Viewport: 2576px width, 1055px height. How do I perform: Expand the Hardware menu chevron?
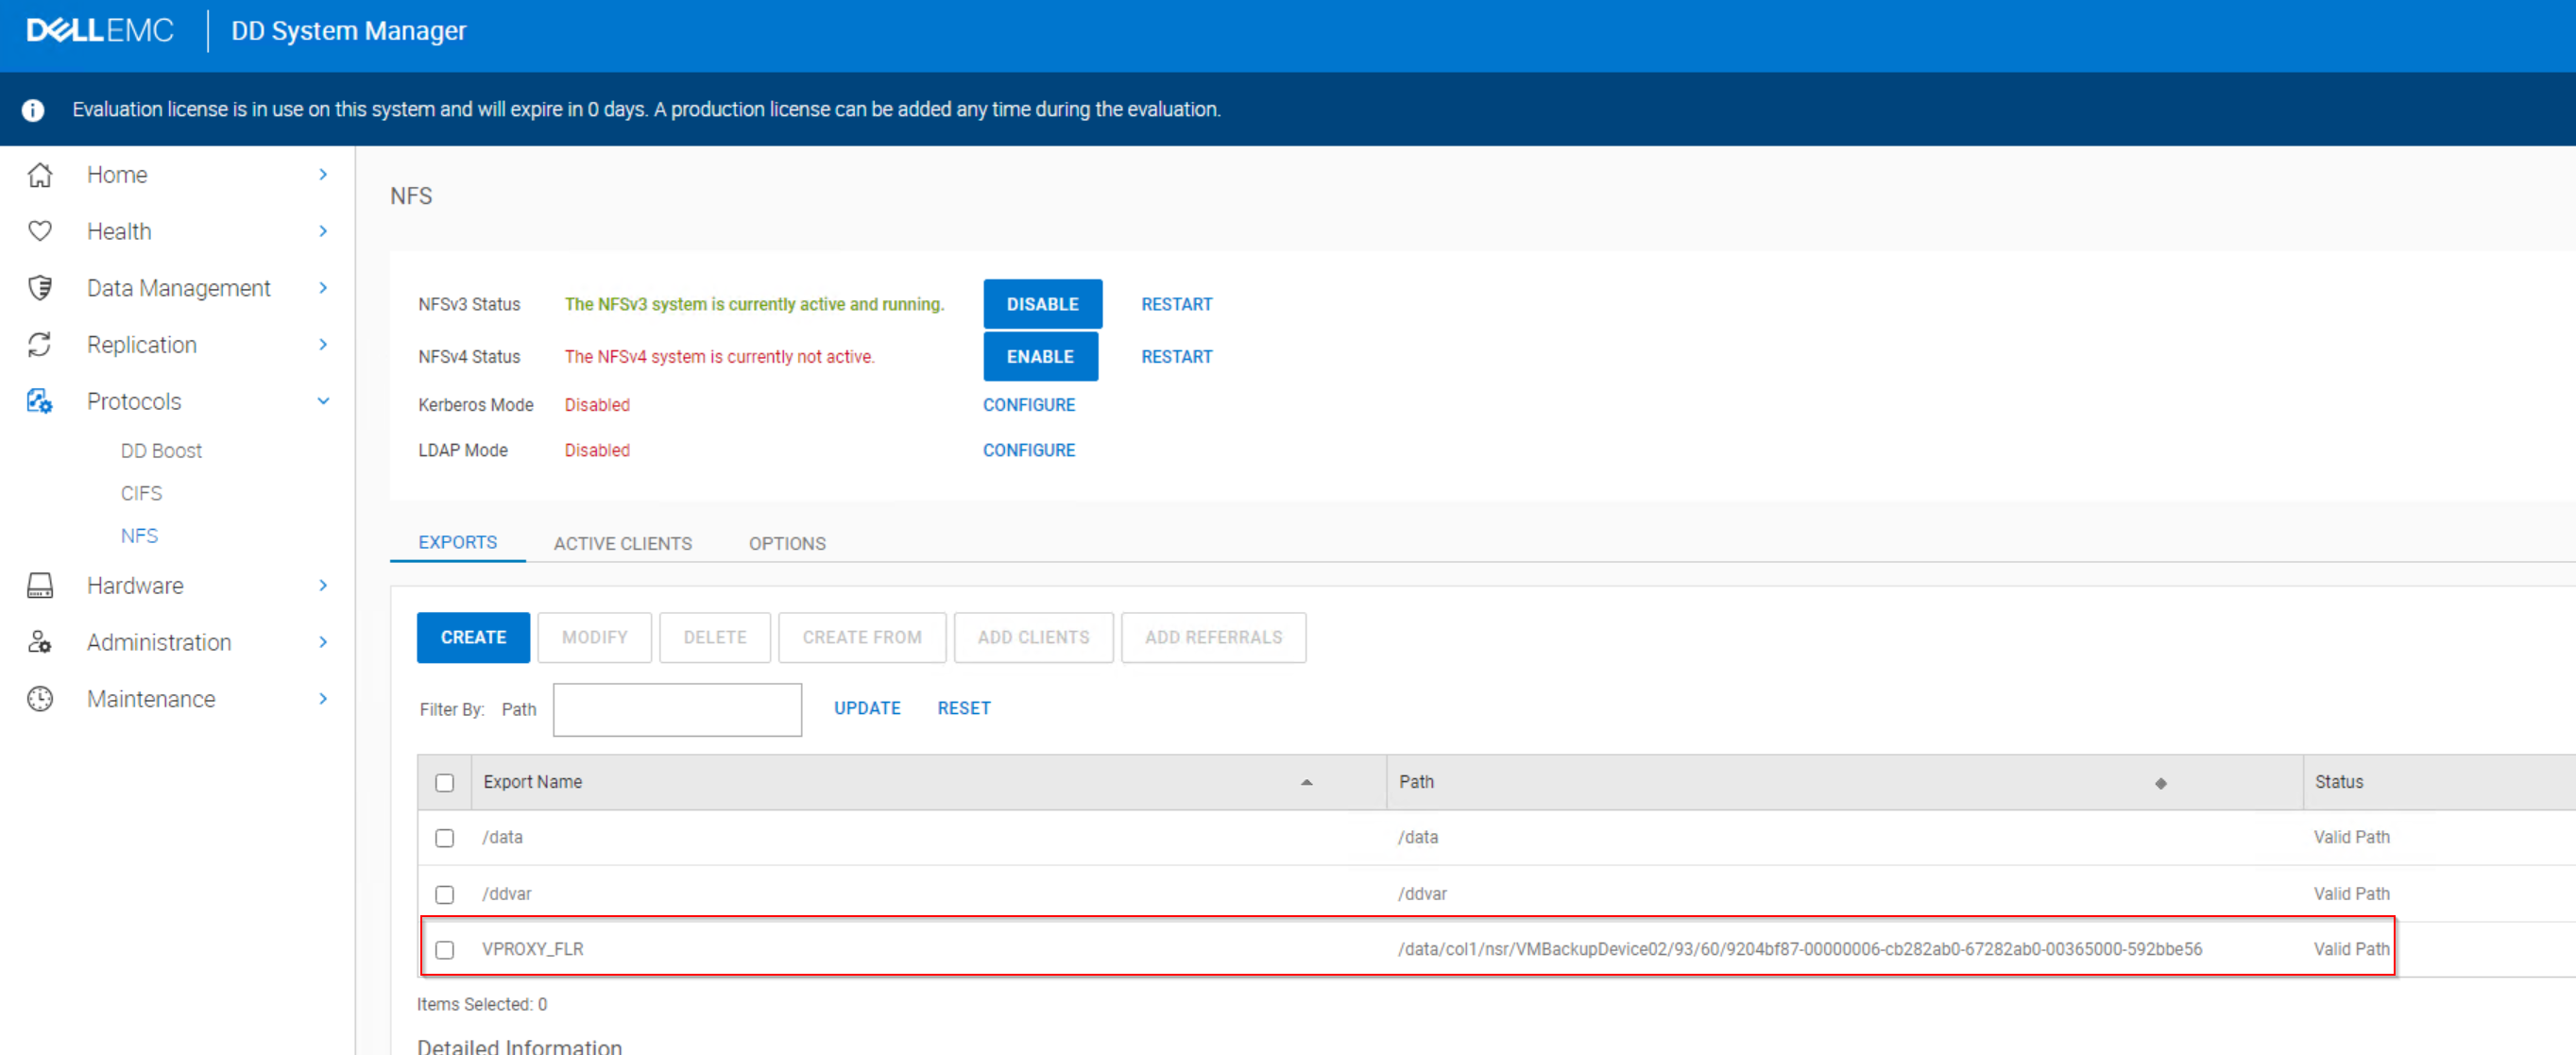(x=323, y=586)
